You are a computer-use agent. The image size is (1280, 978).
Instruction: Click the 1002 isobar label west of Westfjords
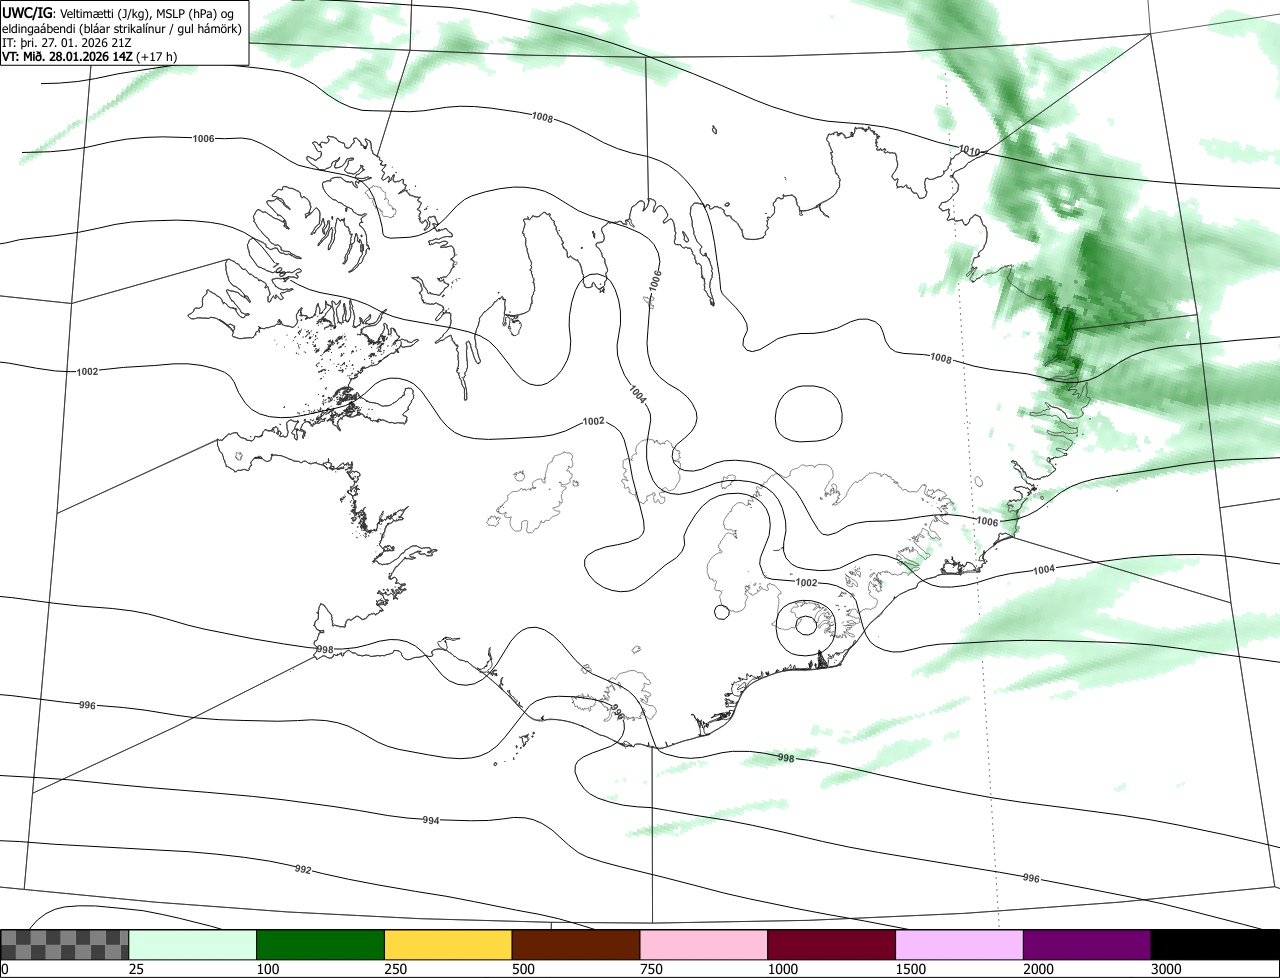tap(87, 371)
